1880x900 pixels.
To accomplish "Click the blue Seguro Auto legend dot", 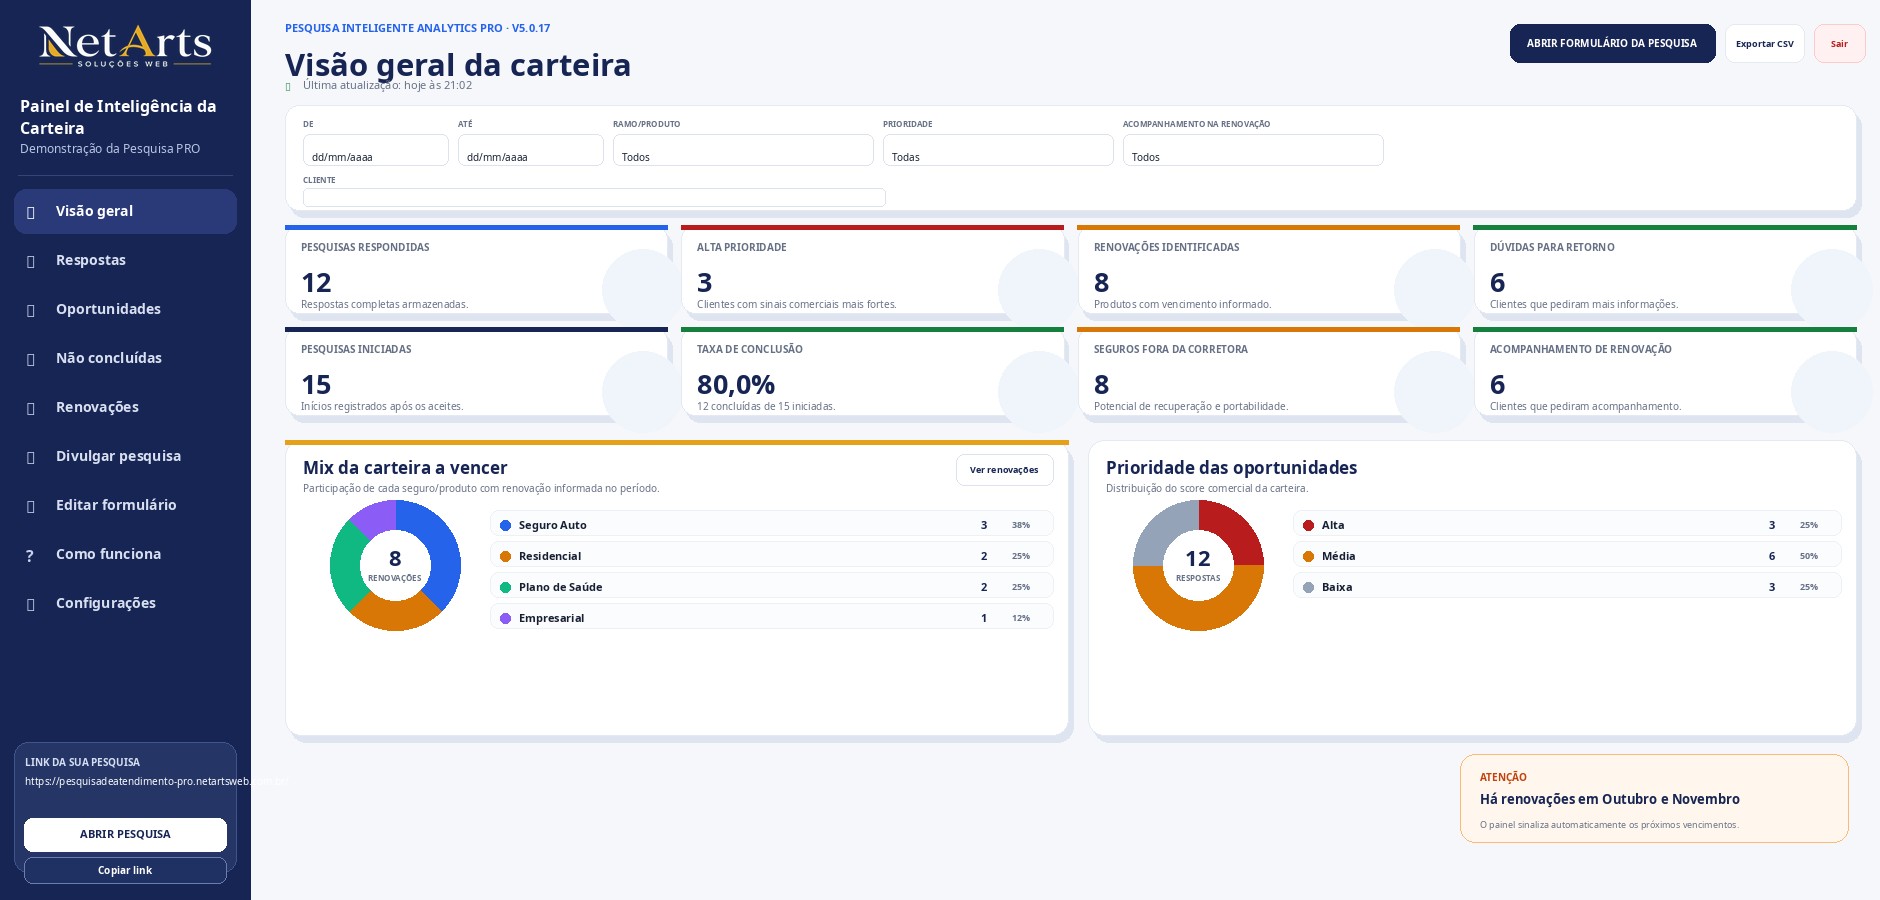I will [505, 525].
